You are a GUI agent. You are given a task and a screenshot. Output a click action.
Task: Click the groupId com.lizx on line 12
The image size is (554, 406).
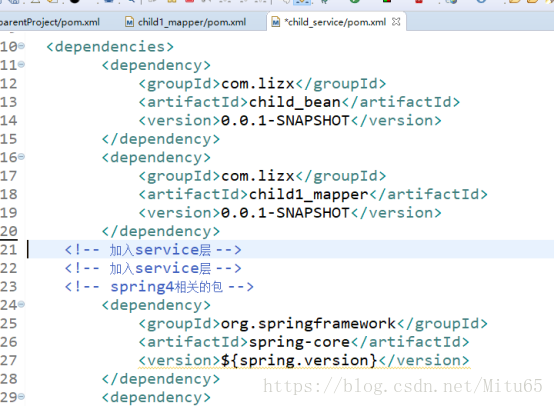tap(258, 84)
